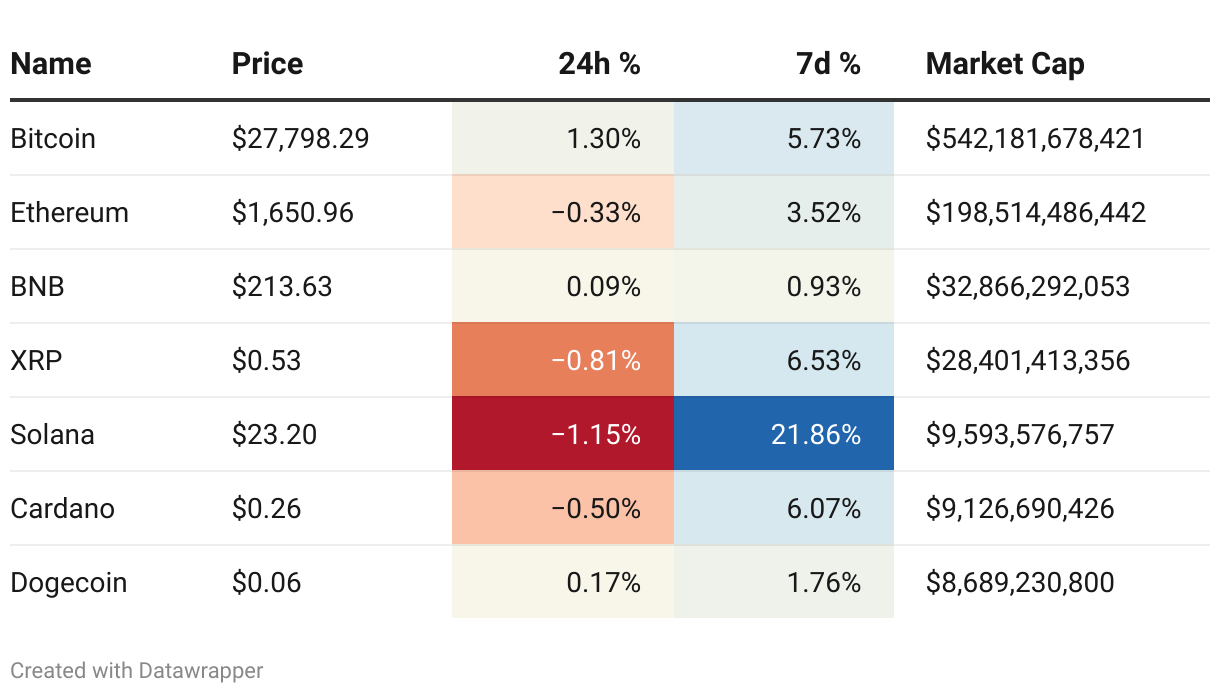The height and width of the screenshot is (694, 1220).
Task: Click BNB's $213.63 price cell
Action: coord(282,286)
